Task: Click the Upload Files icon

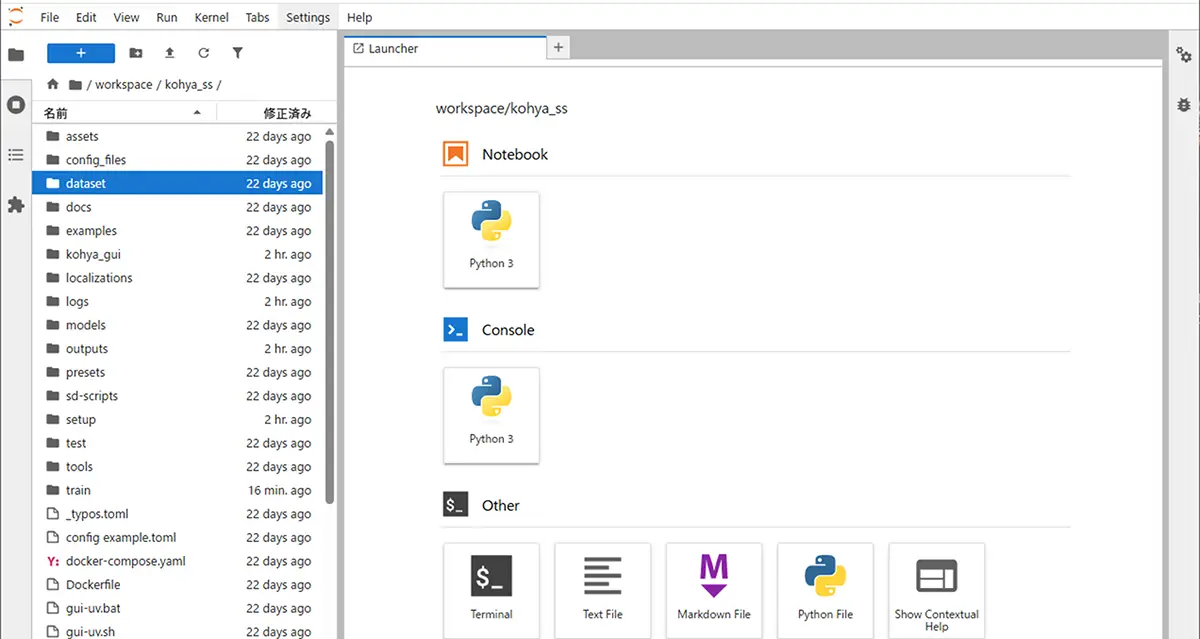Action: tap(170, 53)
